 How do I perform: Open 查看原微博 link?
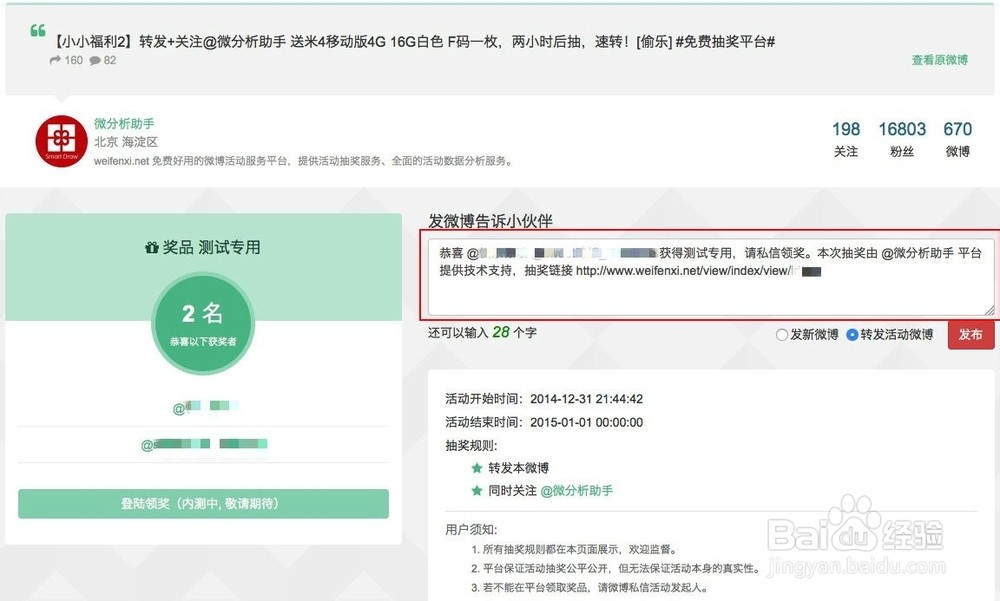click(939, 60)
